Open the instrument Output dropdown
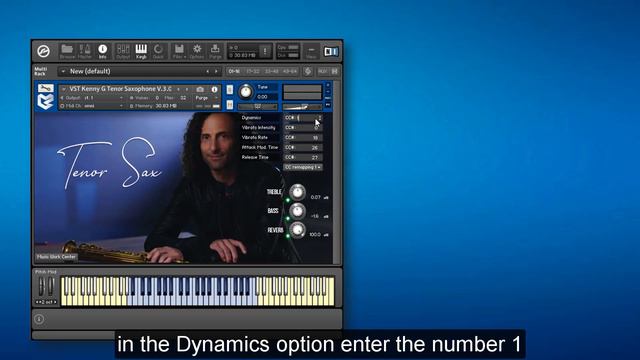This screenshot has height=360, width=640. point(92,98)
